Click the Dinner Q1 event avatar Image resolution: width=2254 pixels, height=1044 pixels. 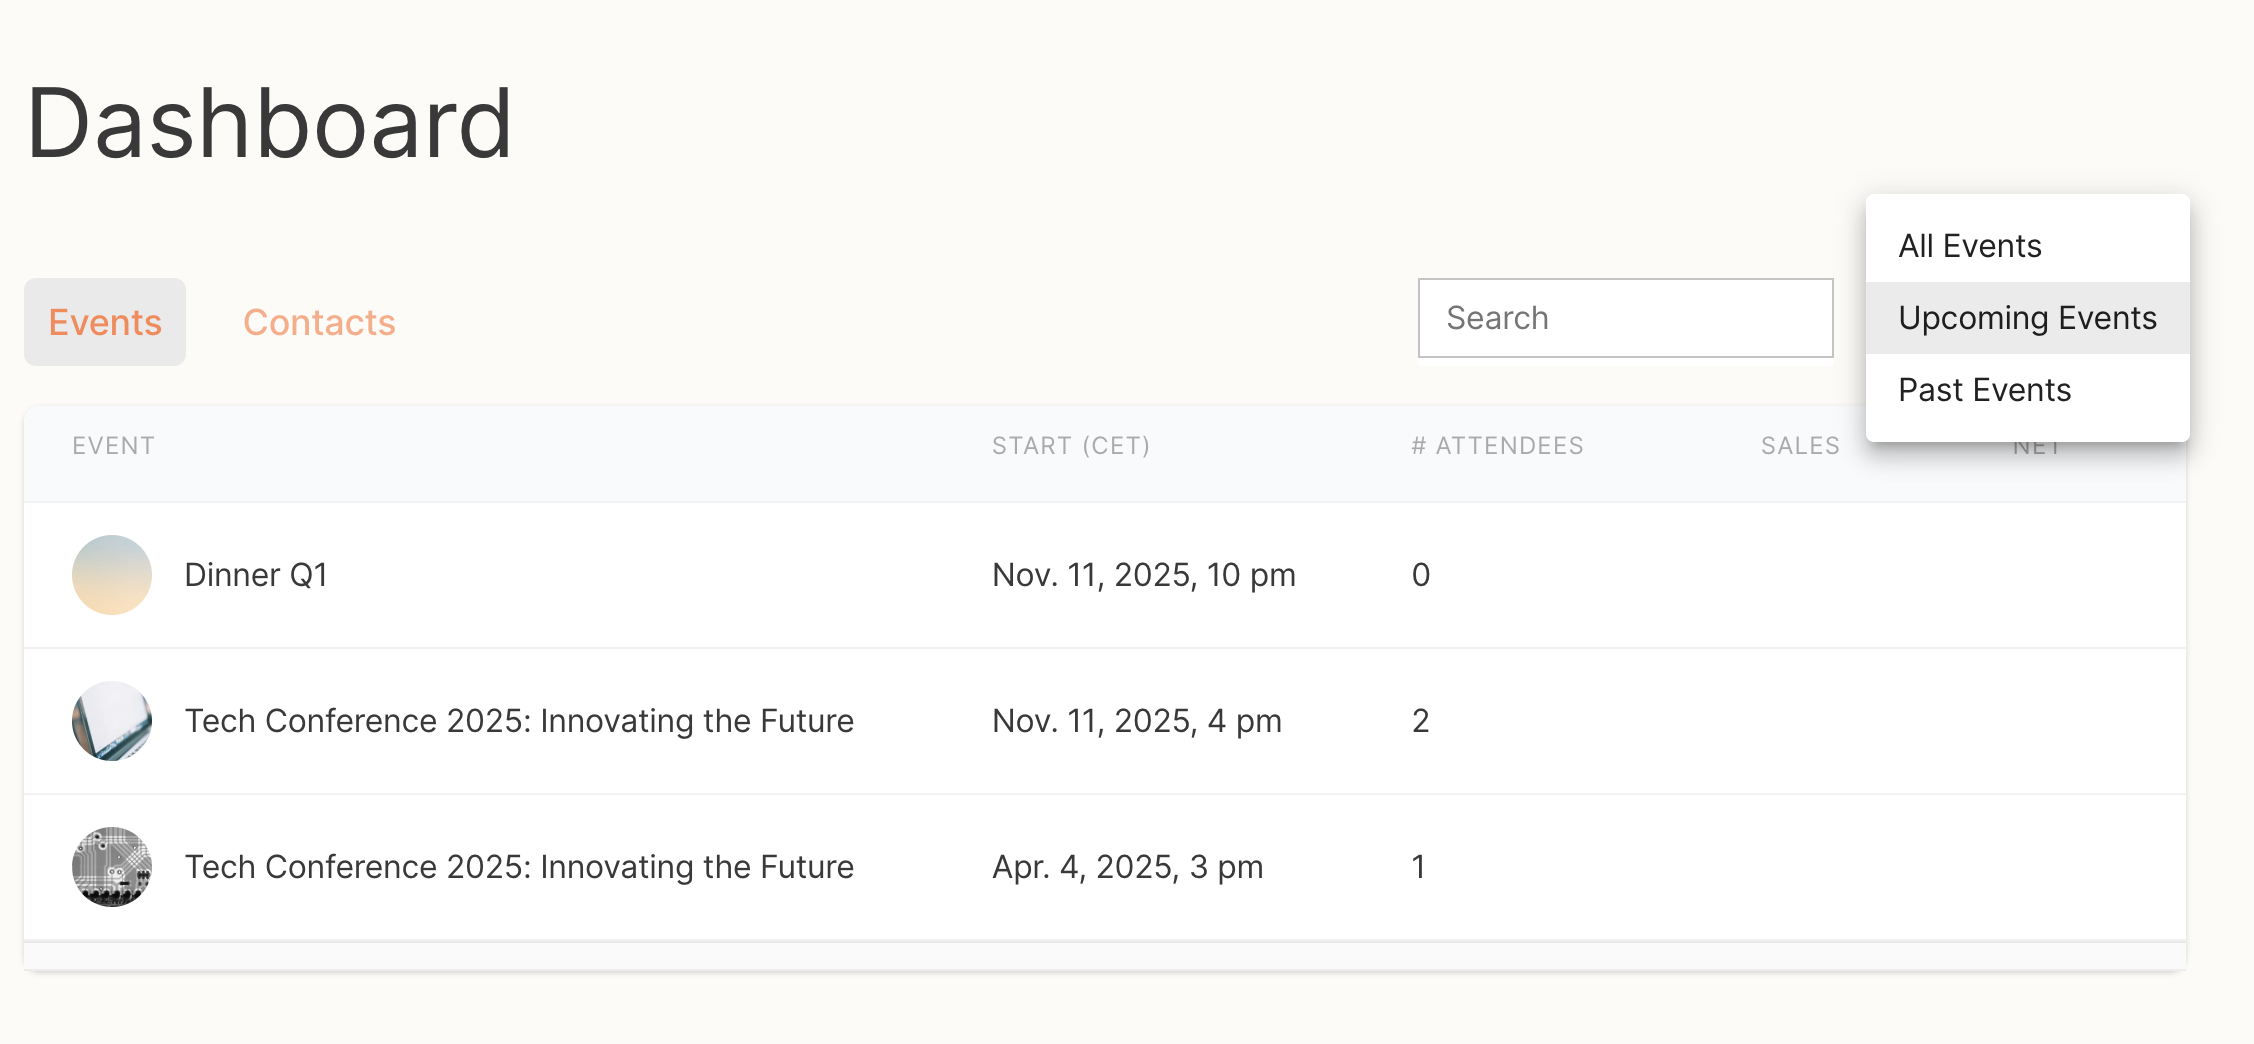pyautogui.click(x=112, y=575)
